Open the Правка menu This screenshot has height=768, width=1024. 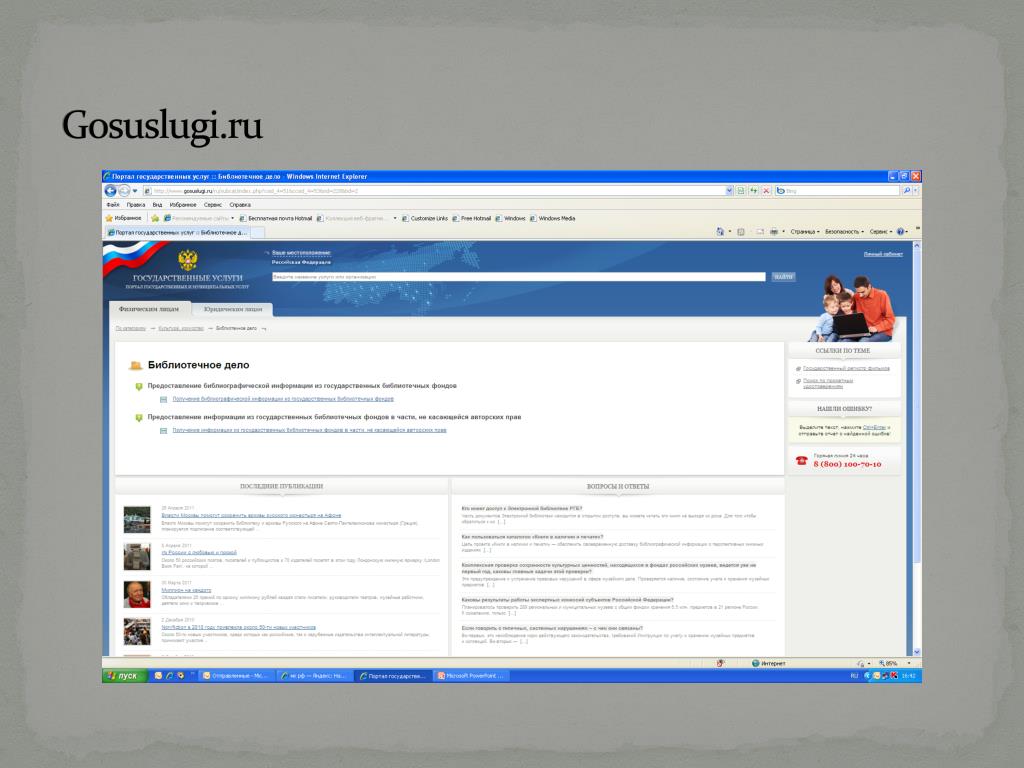click(136, 204)
